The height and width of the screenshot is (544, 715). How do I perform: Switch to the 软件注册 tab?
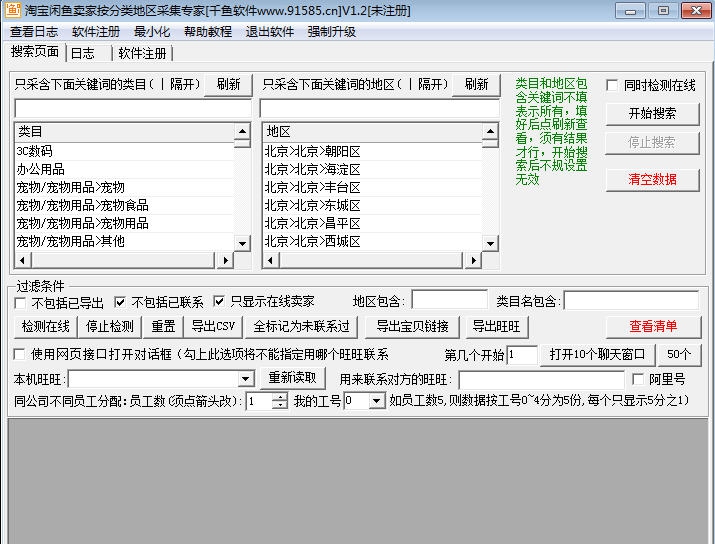point(142,53)
